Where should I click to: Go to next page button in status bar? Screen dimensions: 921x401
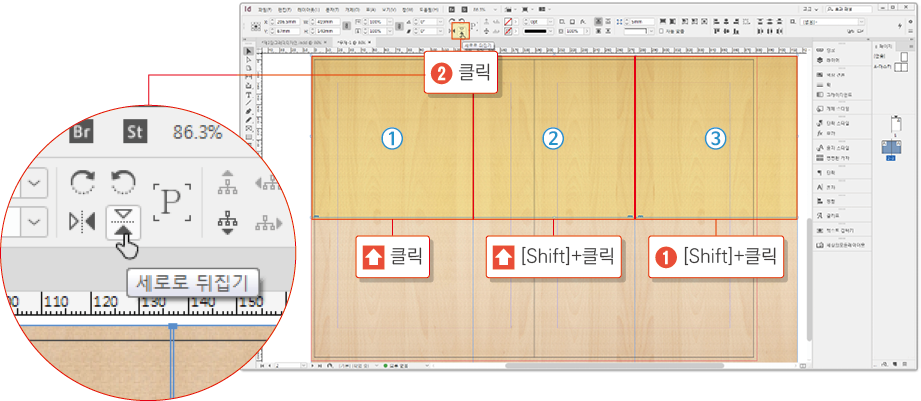tap(312, 365)
